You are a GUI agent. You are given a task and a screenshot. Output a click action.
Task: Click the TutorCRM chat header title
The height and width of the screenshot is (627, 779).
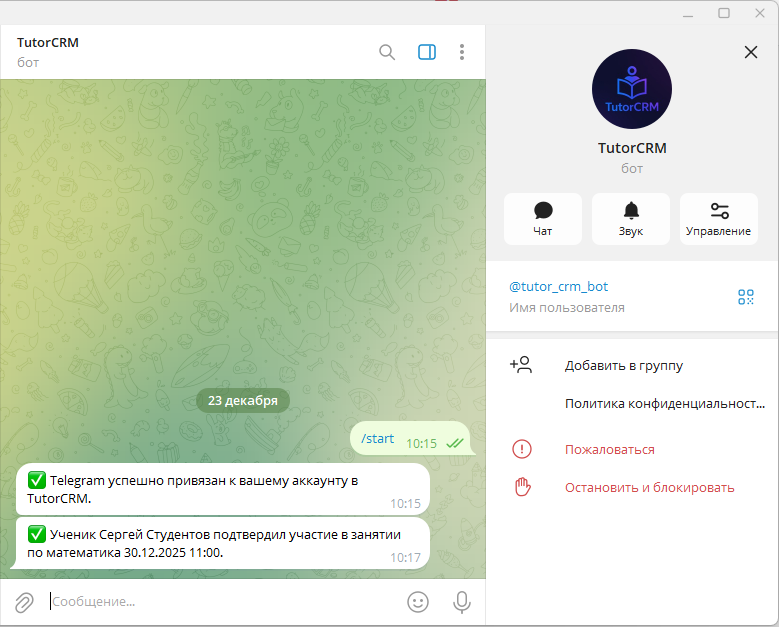point(48,43)
